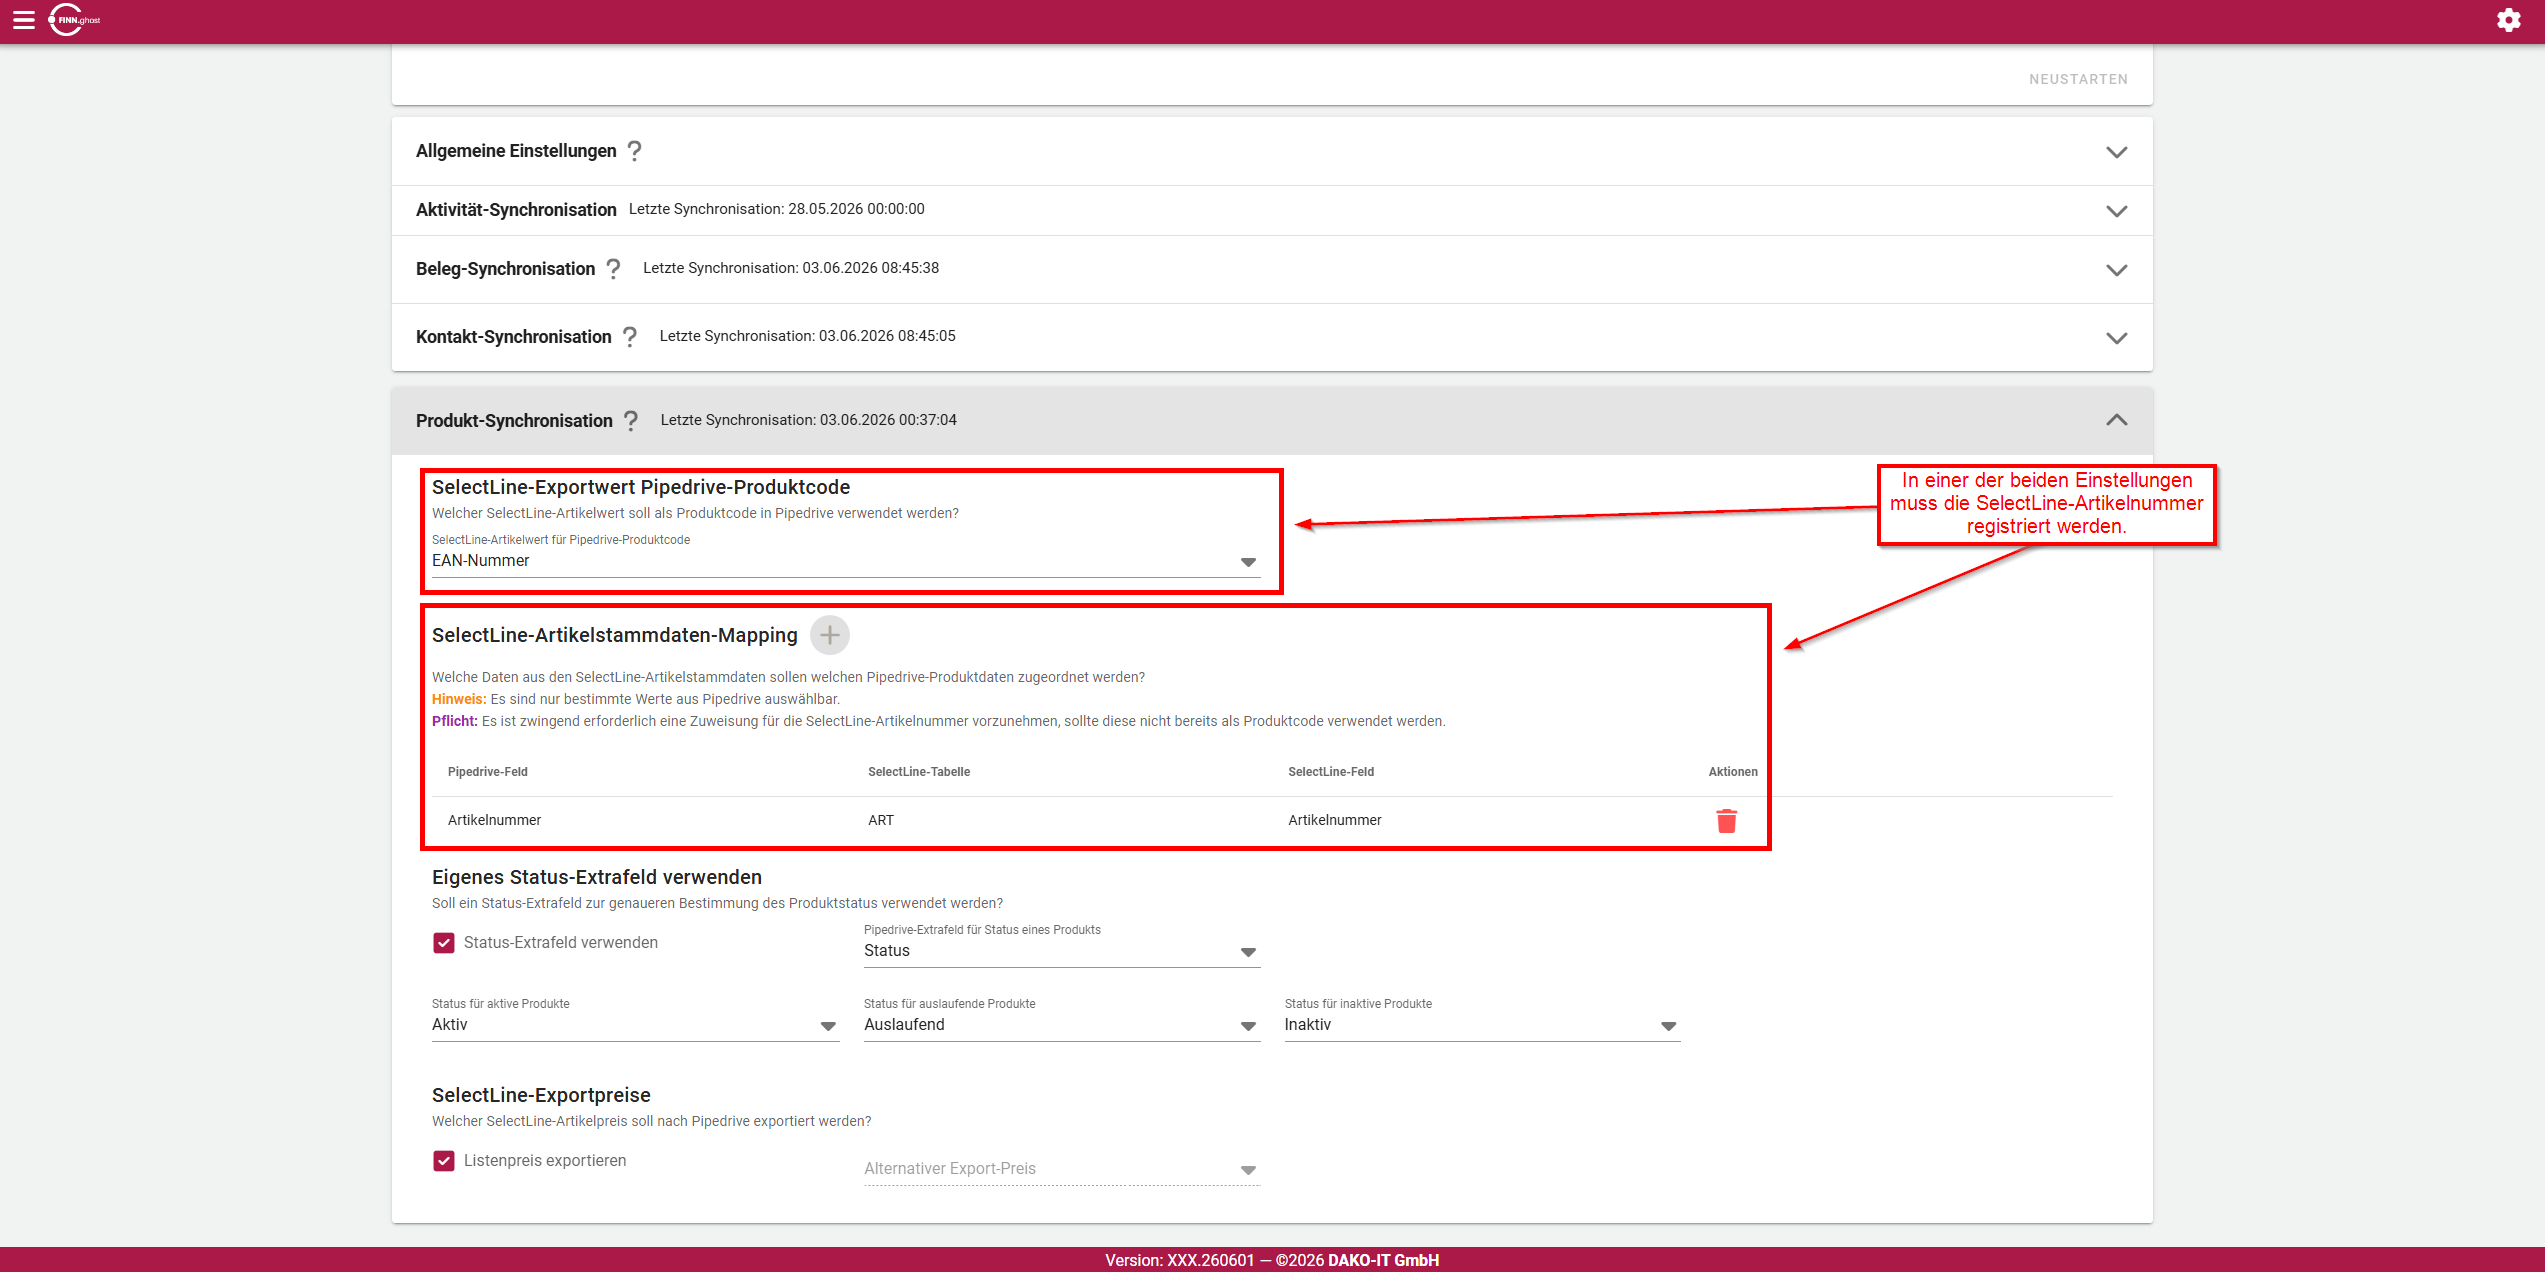Collapse the Produkt-Synchronisation section
Screen dimensions: 2545x1272
[2116, 420]
